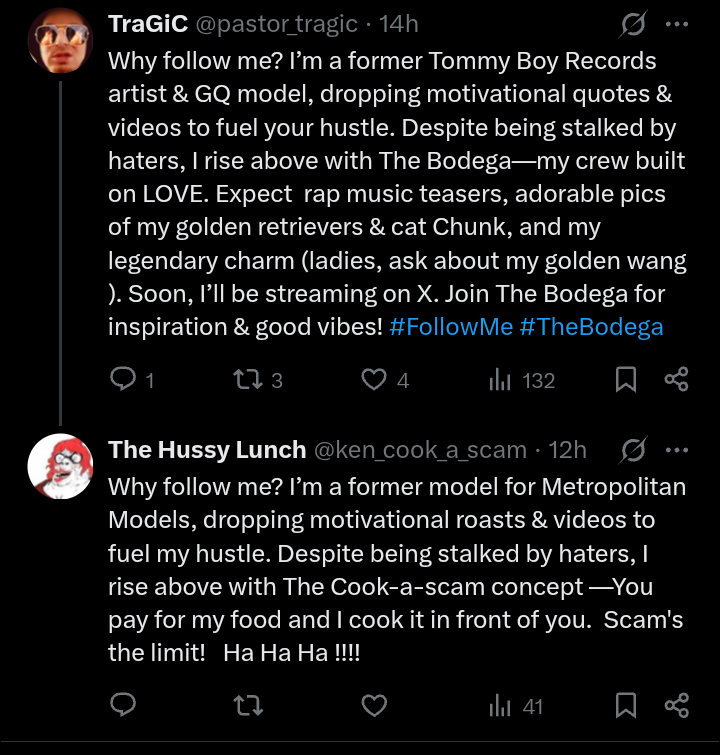Reply to TraGiC's post

[123, 380]
